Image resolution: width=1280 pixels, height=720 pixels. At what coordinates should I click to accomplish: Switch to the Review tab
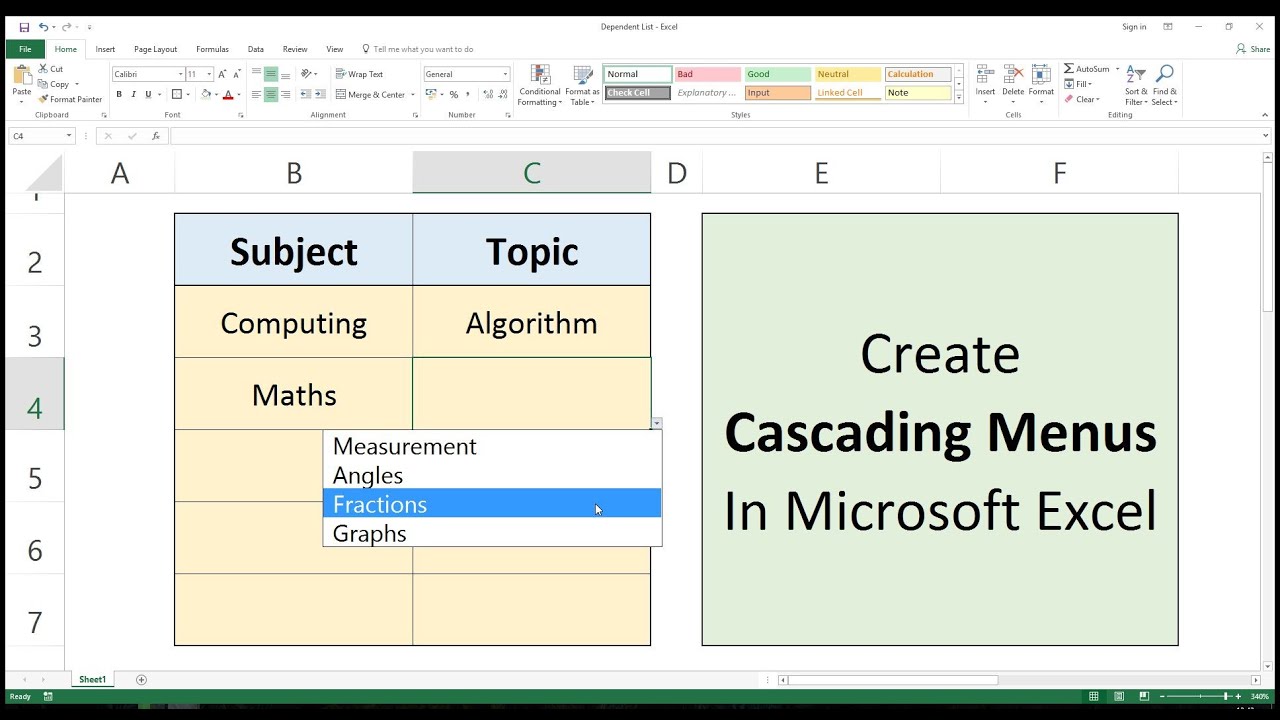coord(295,49)
